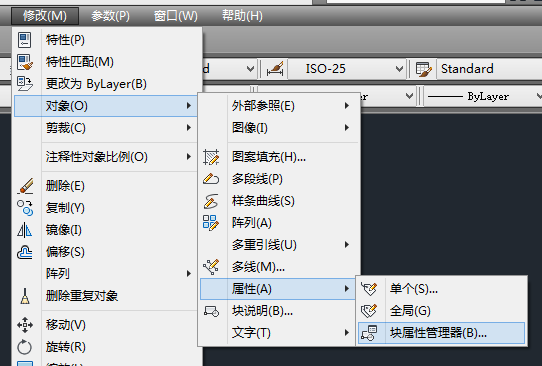542x366 pixels.
Task: Open 块属性管理器(B)... entry
Action: [441, 333]
